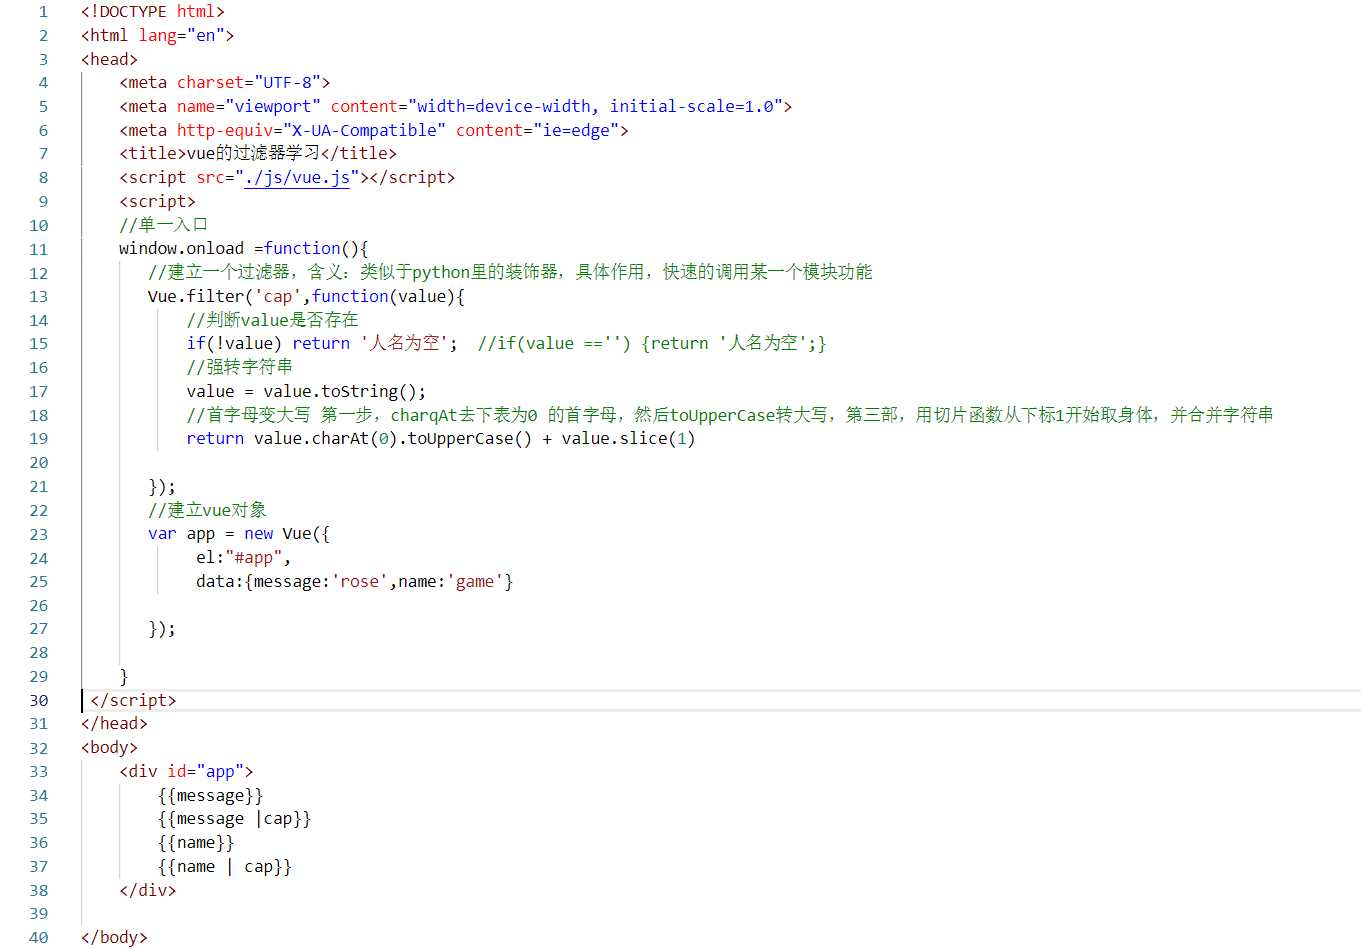Click the 'cap' string in Vue.filter

pos(278,296)
